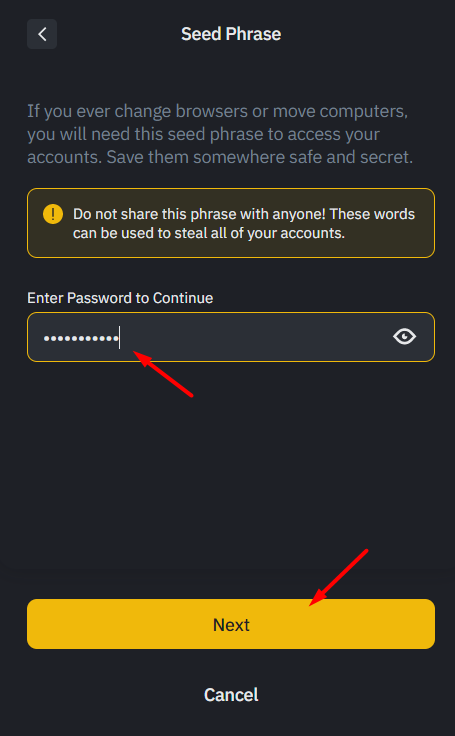
Task: Click the 'If you ever change browsers' paragraph
Action: (x=220, y=134)
